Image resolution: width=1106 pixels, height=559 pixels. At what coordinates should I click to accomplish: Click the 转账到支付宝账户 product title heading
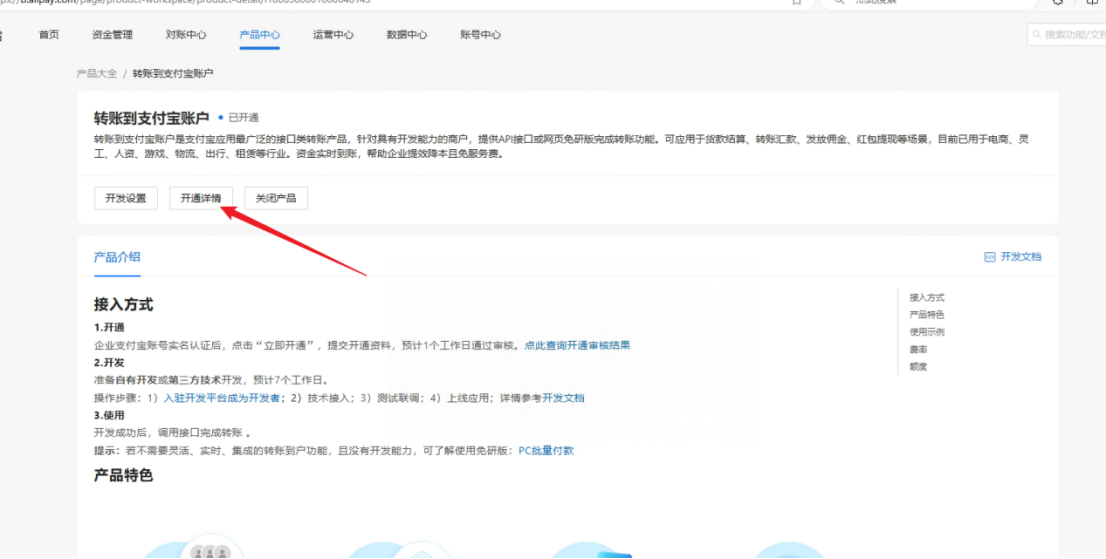(x=152, y=117)
